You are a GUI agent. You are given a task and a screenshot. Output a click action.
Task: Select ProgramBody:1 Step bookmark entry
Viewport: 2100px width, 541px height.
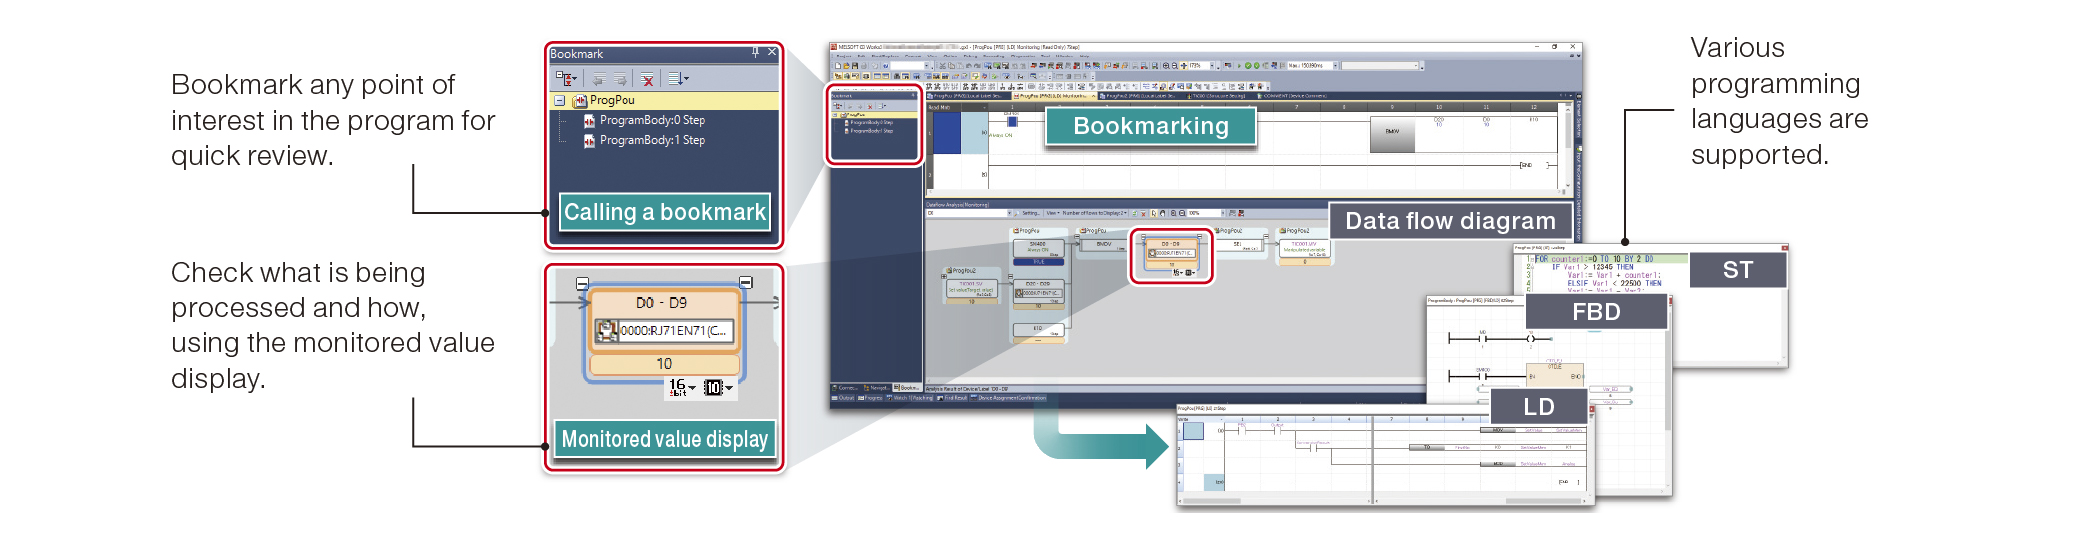click(x=651, y=140)
